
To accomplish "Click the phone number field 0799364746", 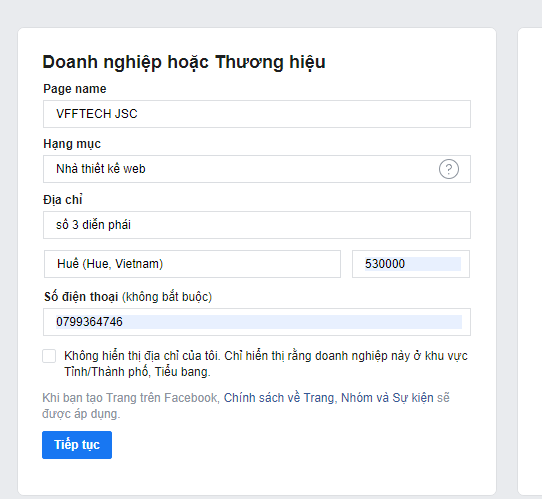I will [257, 322].
